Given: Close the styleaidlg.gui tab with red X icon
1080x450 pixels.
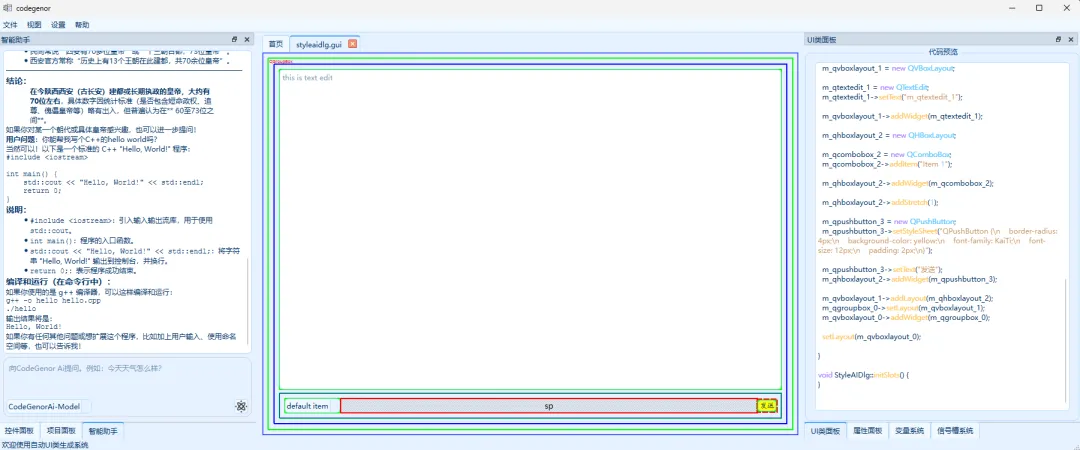Looking at the screenshot, I should (353, 43).
